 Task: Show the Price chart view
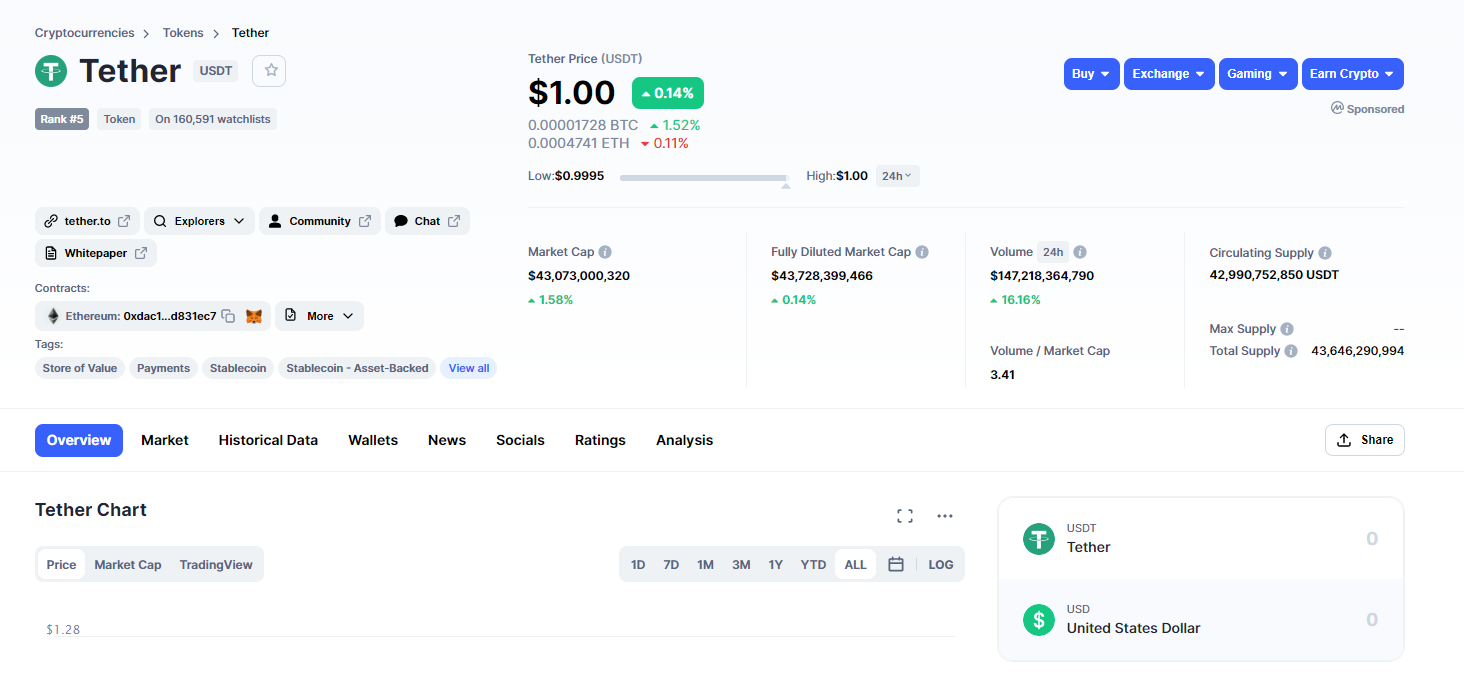61,564
